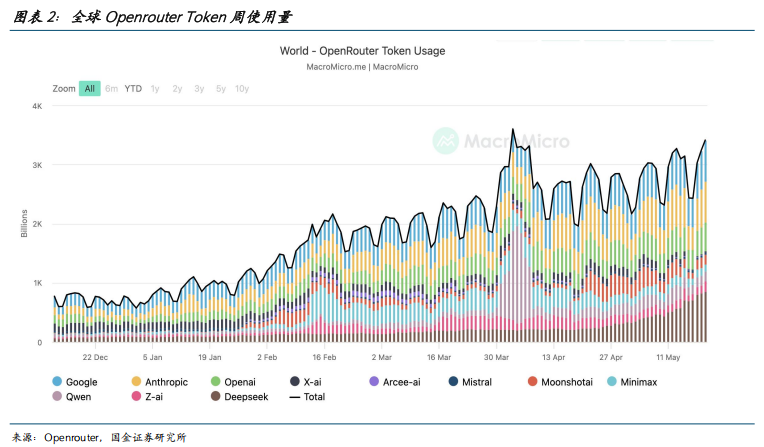The height and width of the screenshot is (447, 764).
Task: Click the 11 May axis label
Action: [668, 357]
